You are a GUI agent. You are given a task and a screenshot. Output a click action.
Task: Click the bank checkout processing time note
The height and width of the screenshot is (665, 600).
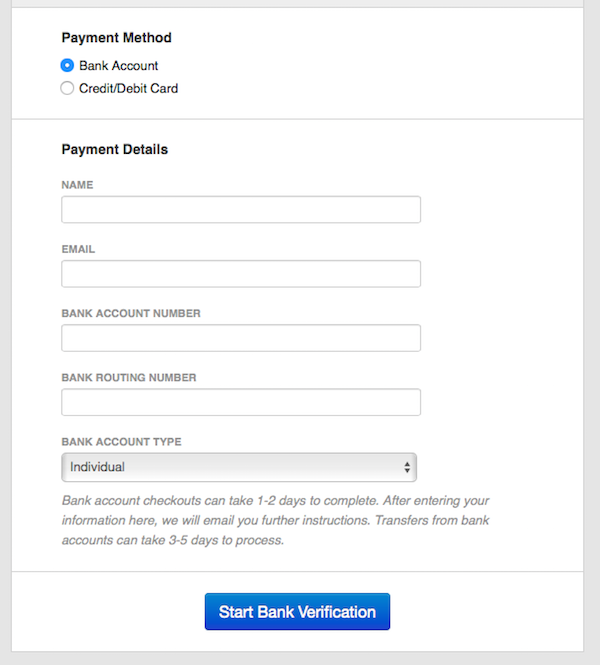(x=275, y=520)
